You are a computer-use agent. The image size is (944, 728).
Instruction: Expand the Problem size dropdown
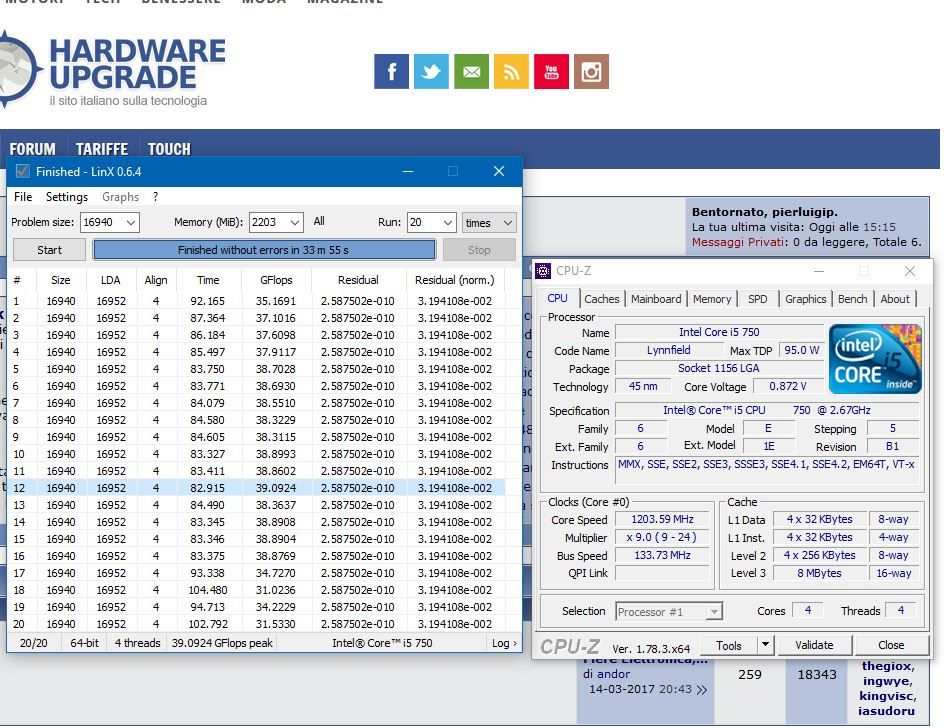coord(130,223)
